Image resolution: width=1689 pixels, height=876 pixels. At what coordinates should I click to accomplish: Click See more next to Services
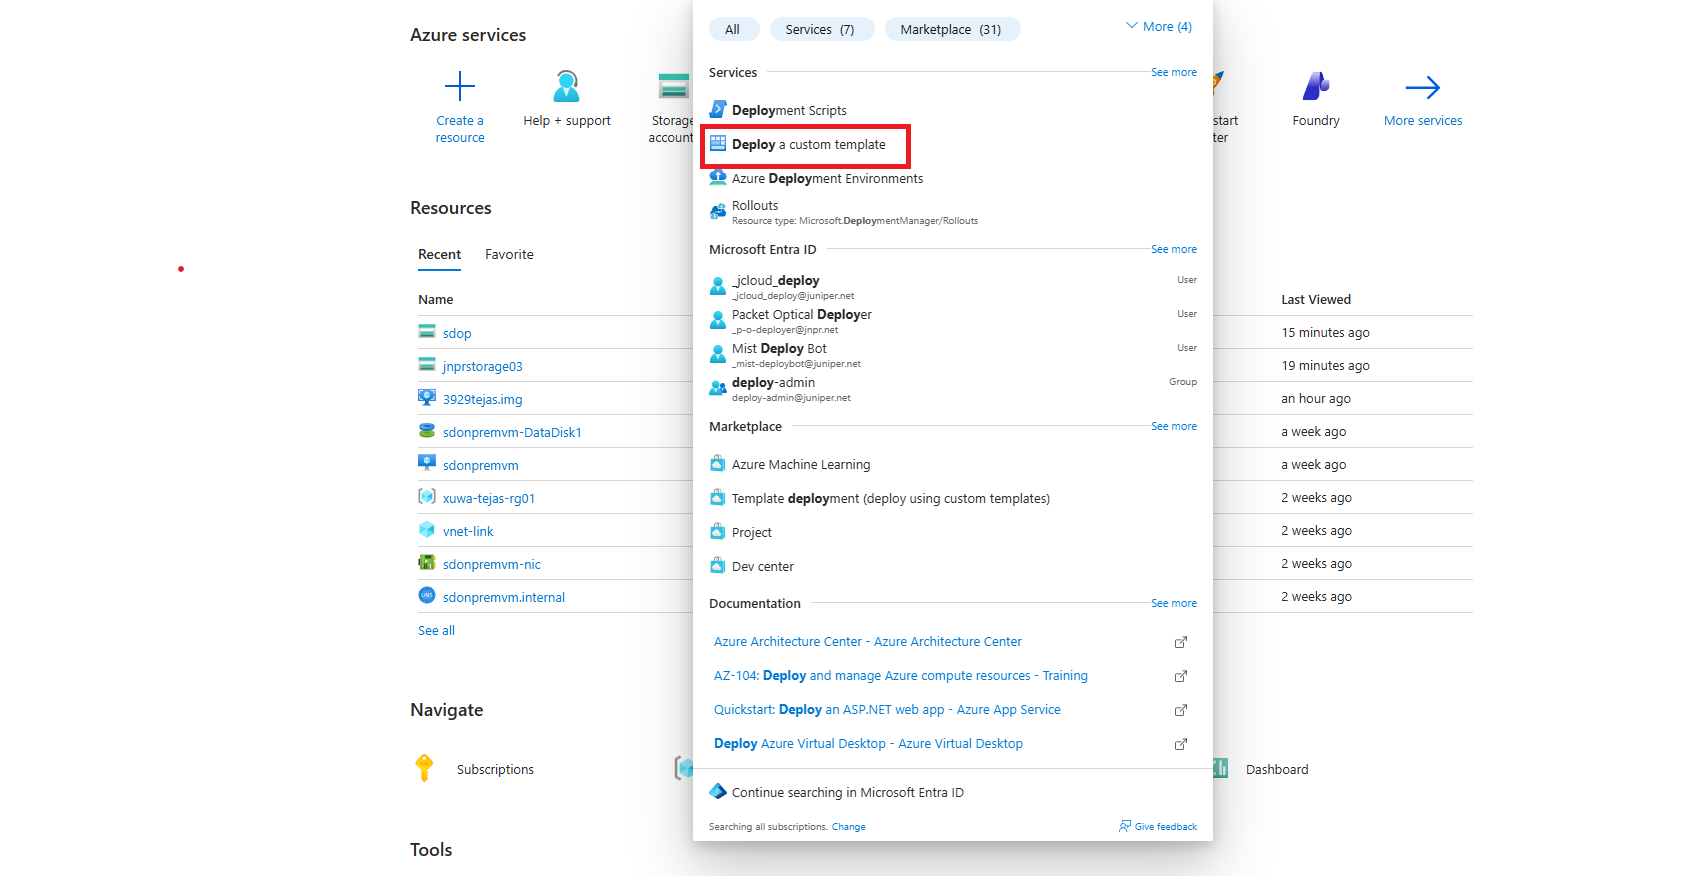click(1174, 72)
